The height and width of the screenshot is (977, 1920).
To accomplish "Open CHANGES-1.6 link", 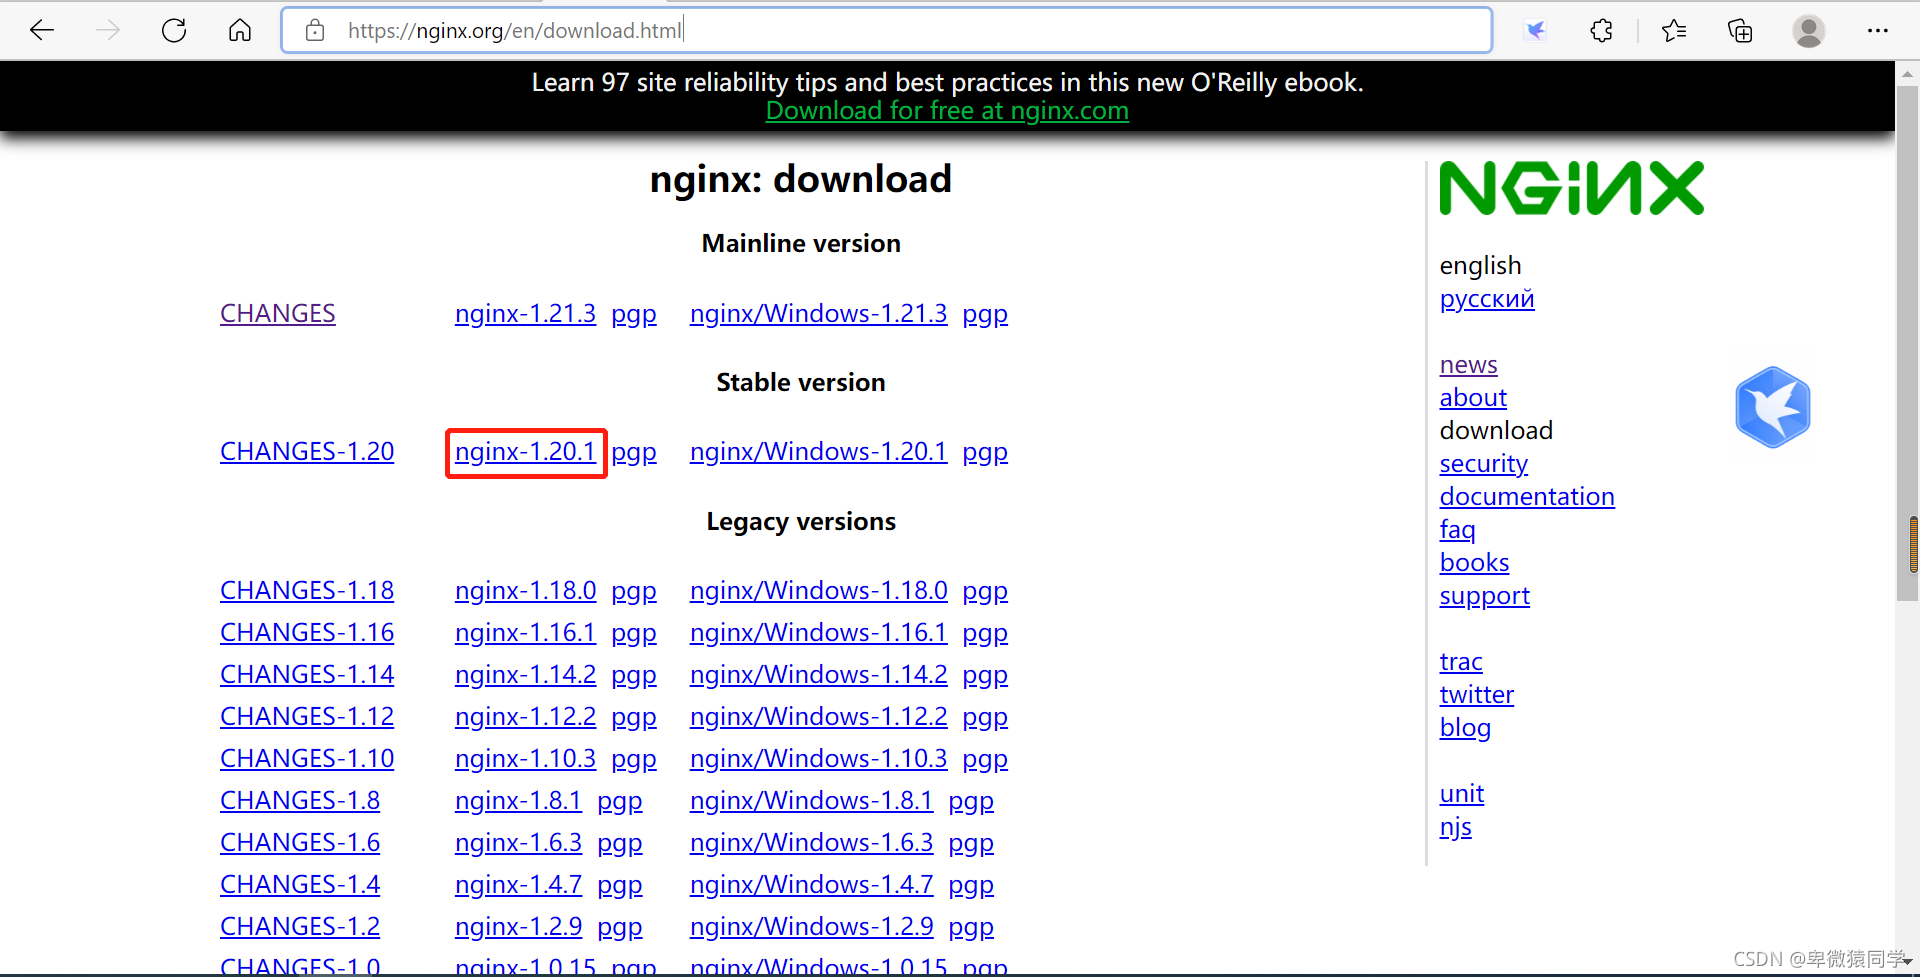I will click(300, 843).
